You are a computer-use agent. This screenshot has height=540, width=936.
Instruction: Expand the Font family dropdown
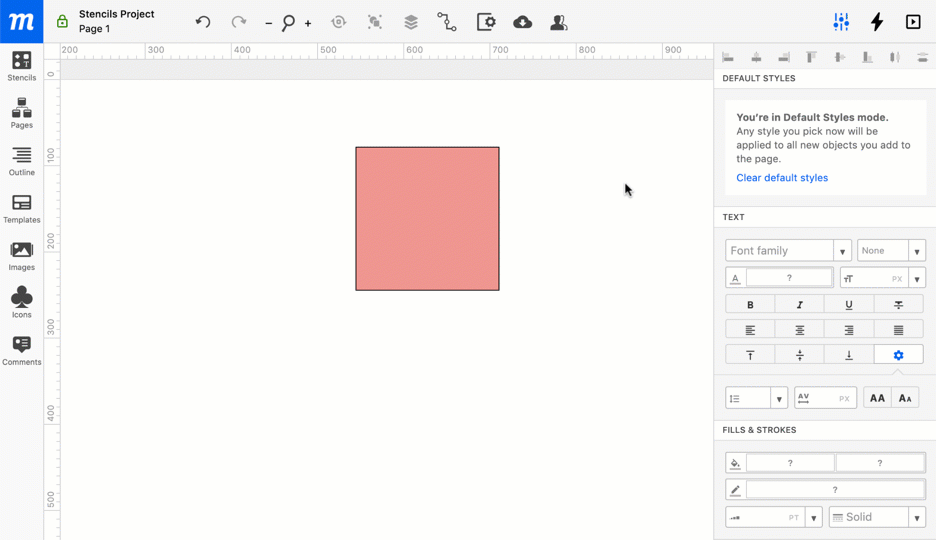tap(788, 251)
